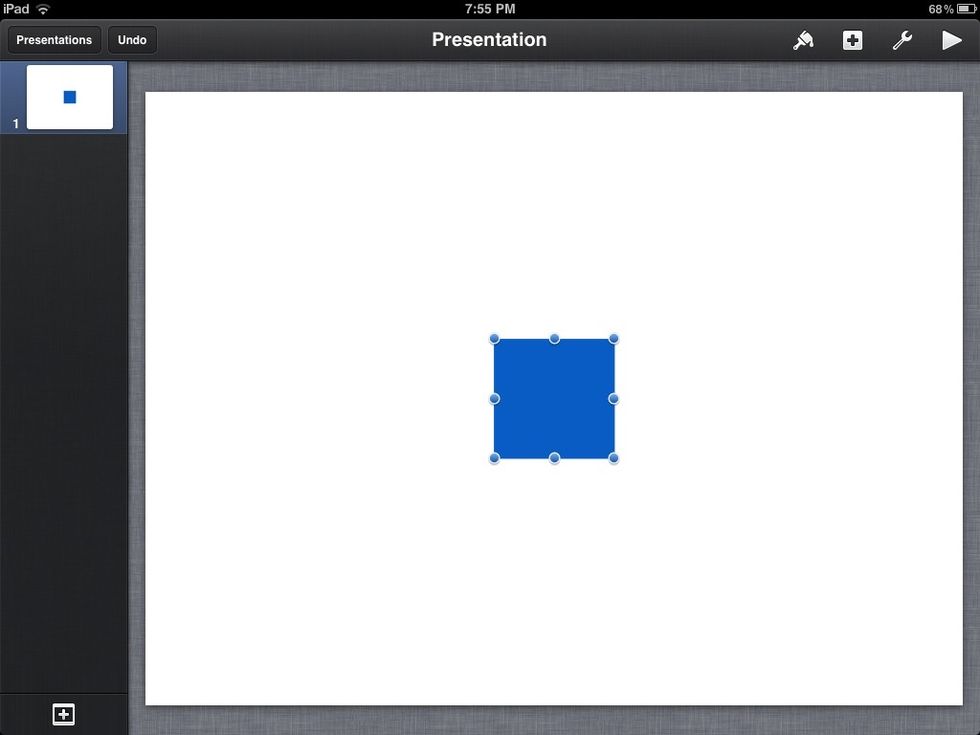Go back to Presentations
Screen dimensions: 980x735
click(x=54, y=40)
